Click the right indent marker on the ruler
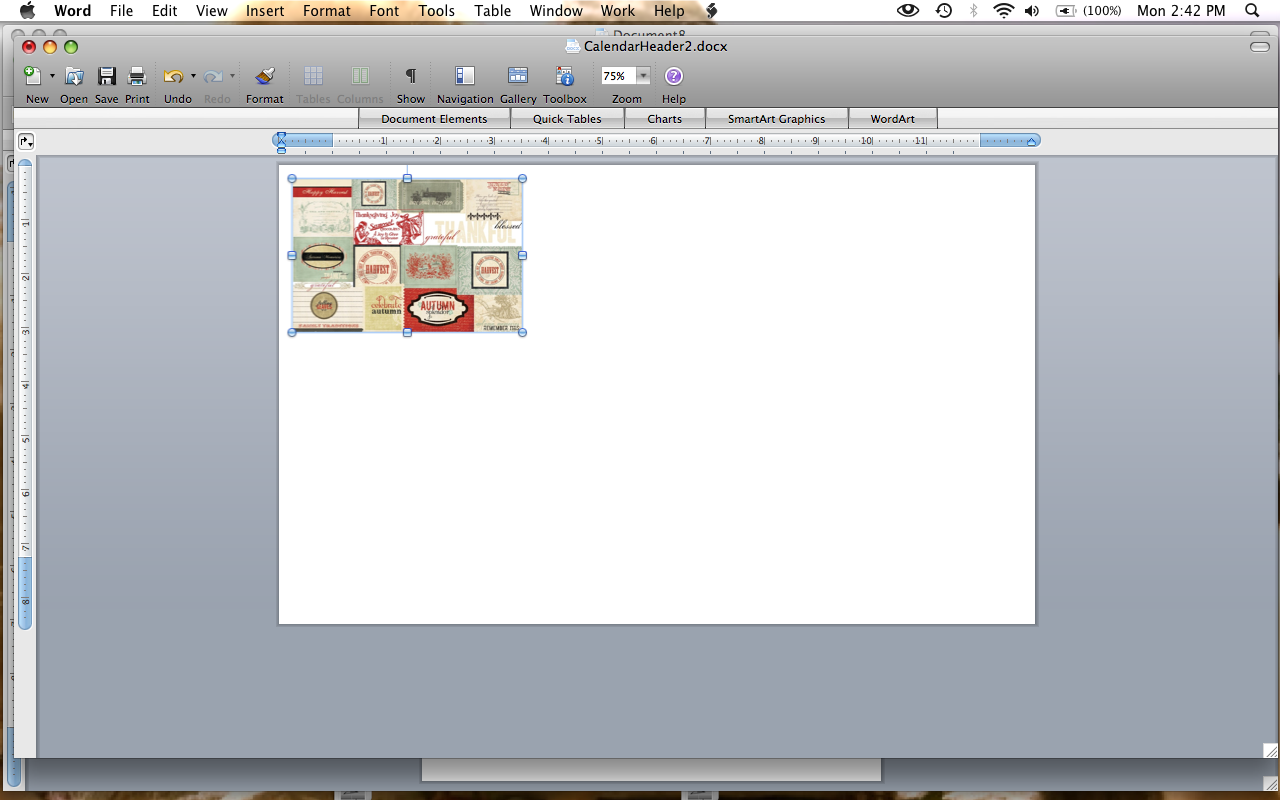This screenshot has width=1280, height=800. (x=1031, y=141)
